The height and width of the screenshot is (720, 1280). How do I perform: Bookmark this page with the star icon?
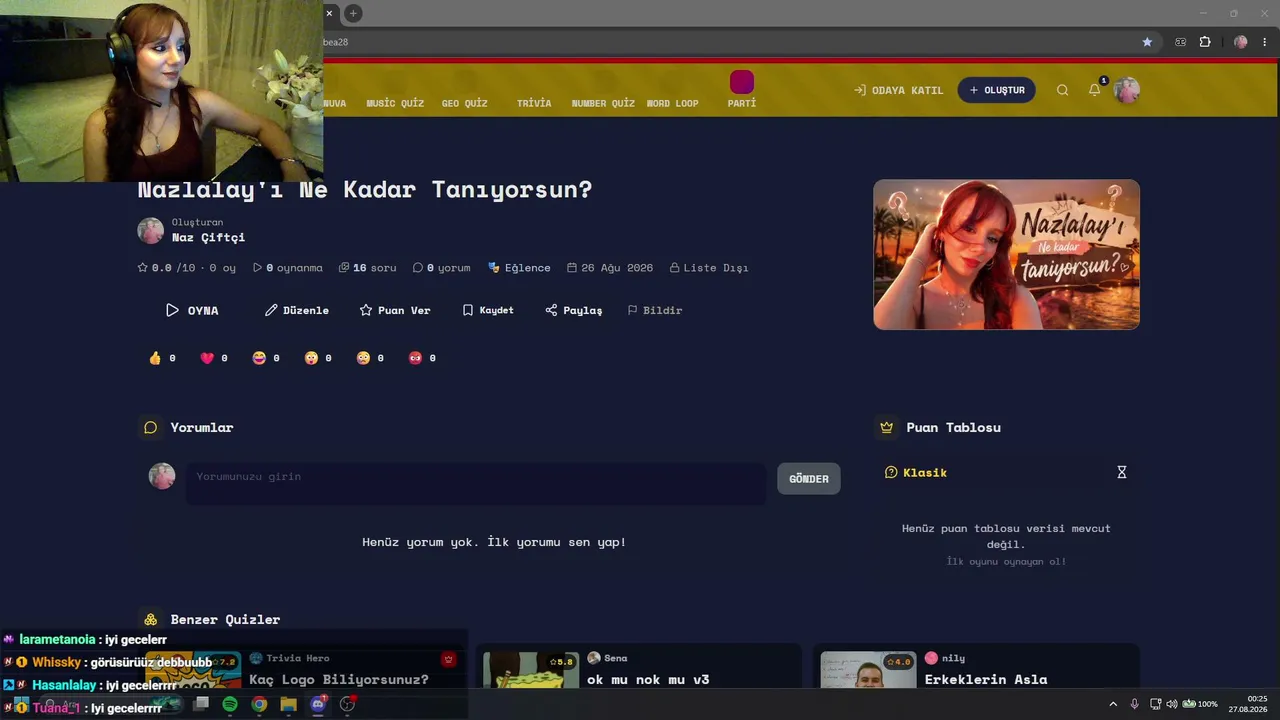[x=1147, y=42]
